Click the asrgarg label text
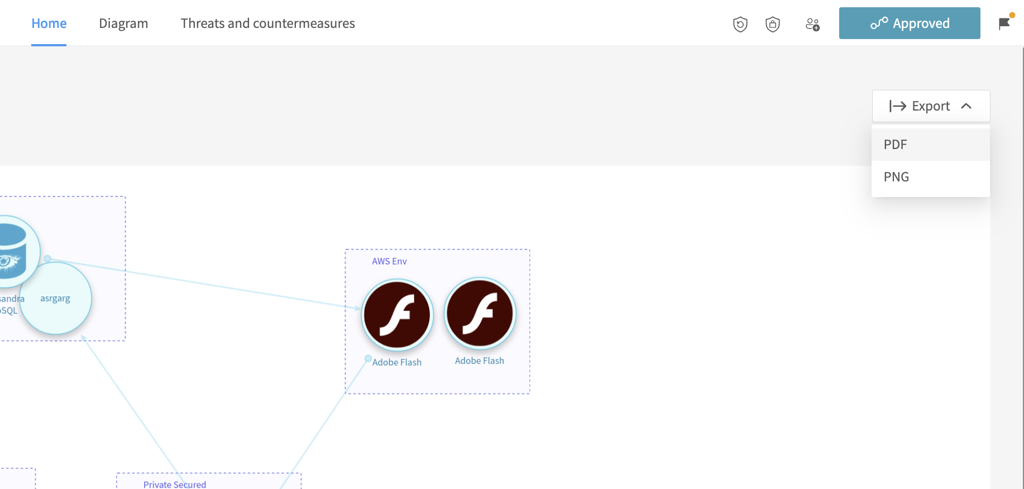The height and width of the screenshot is (489, 1024). point(55,298)
